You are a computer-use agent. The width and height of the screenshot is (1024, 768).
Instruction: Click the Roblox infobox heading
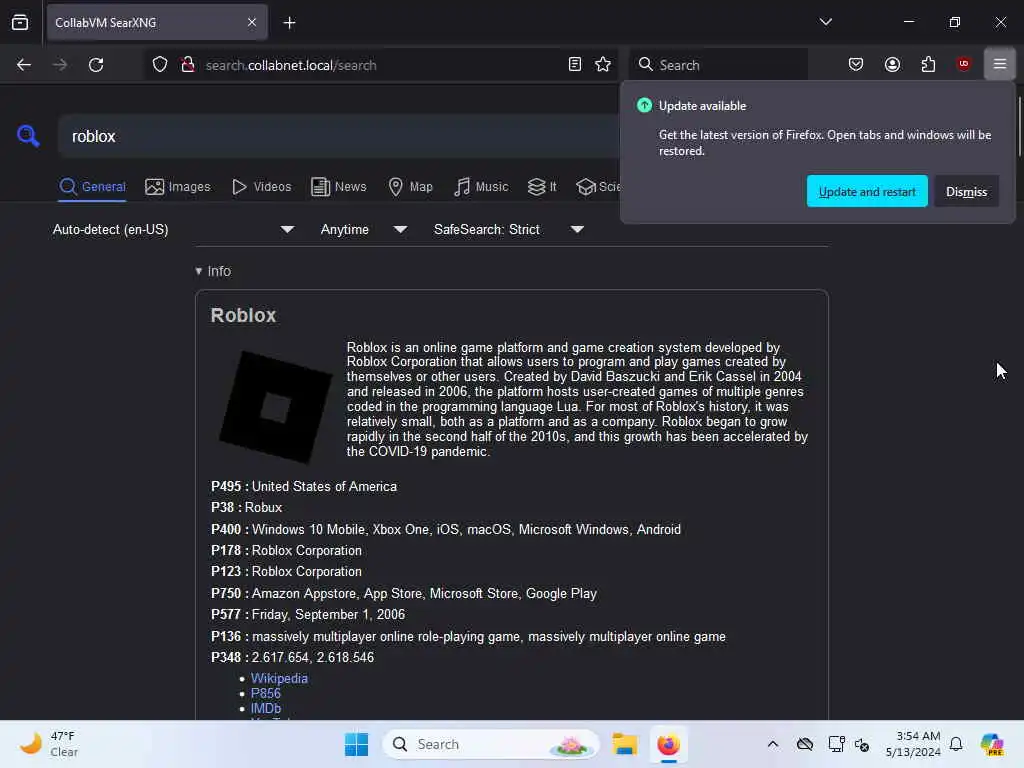tap(243, 315)
